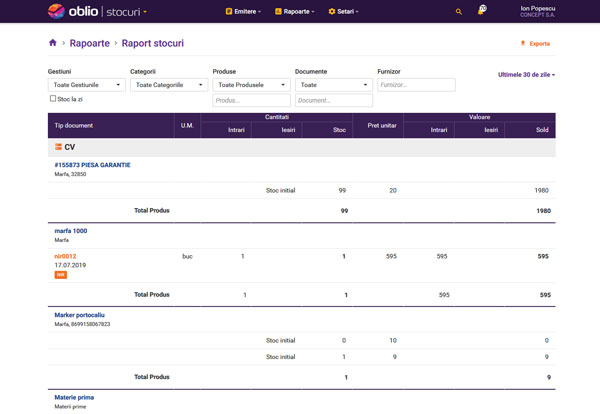Click the Valoare Sold column header
The height and width of the screenshot is (414, 600).
(530, 130)
